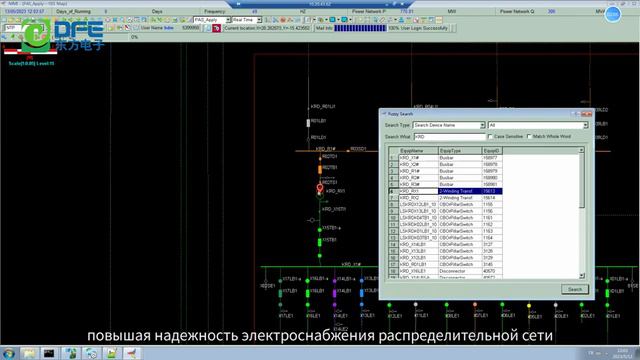640x360 pixels.
Task: Sort by the EquipName column header
Action: coord(418,151)
